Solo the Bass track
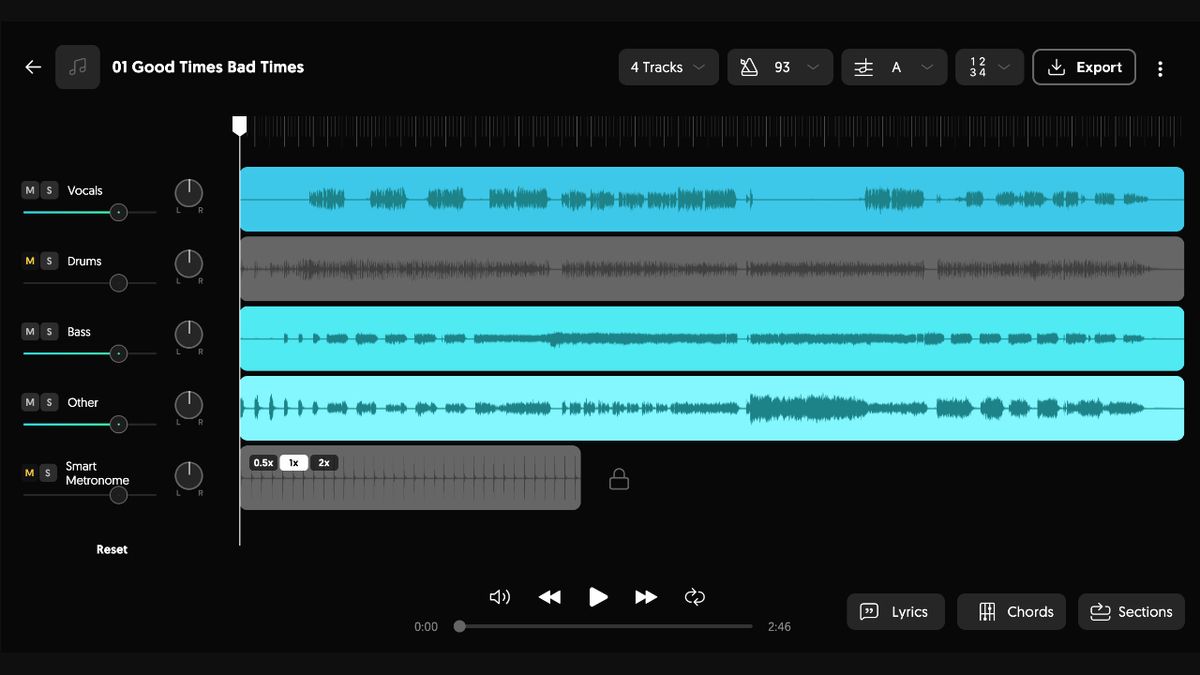This screenshot has height=675, width=1200. (x=47, y=331)
